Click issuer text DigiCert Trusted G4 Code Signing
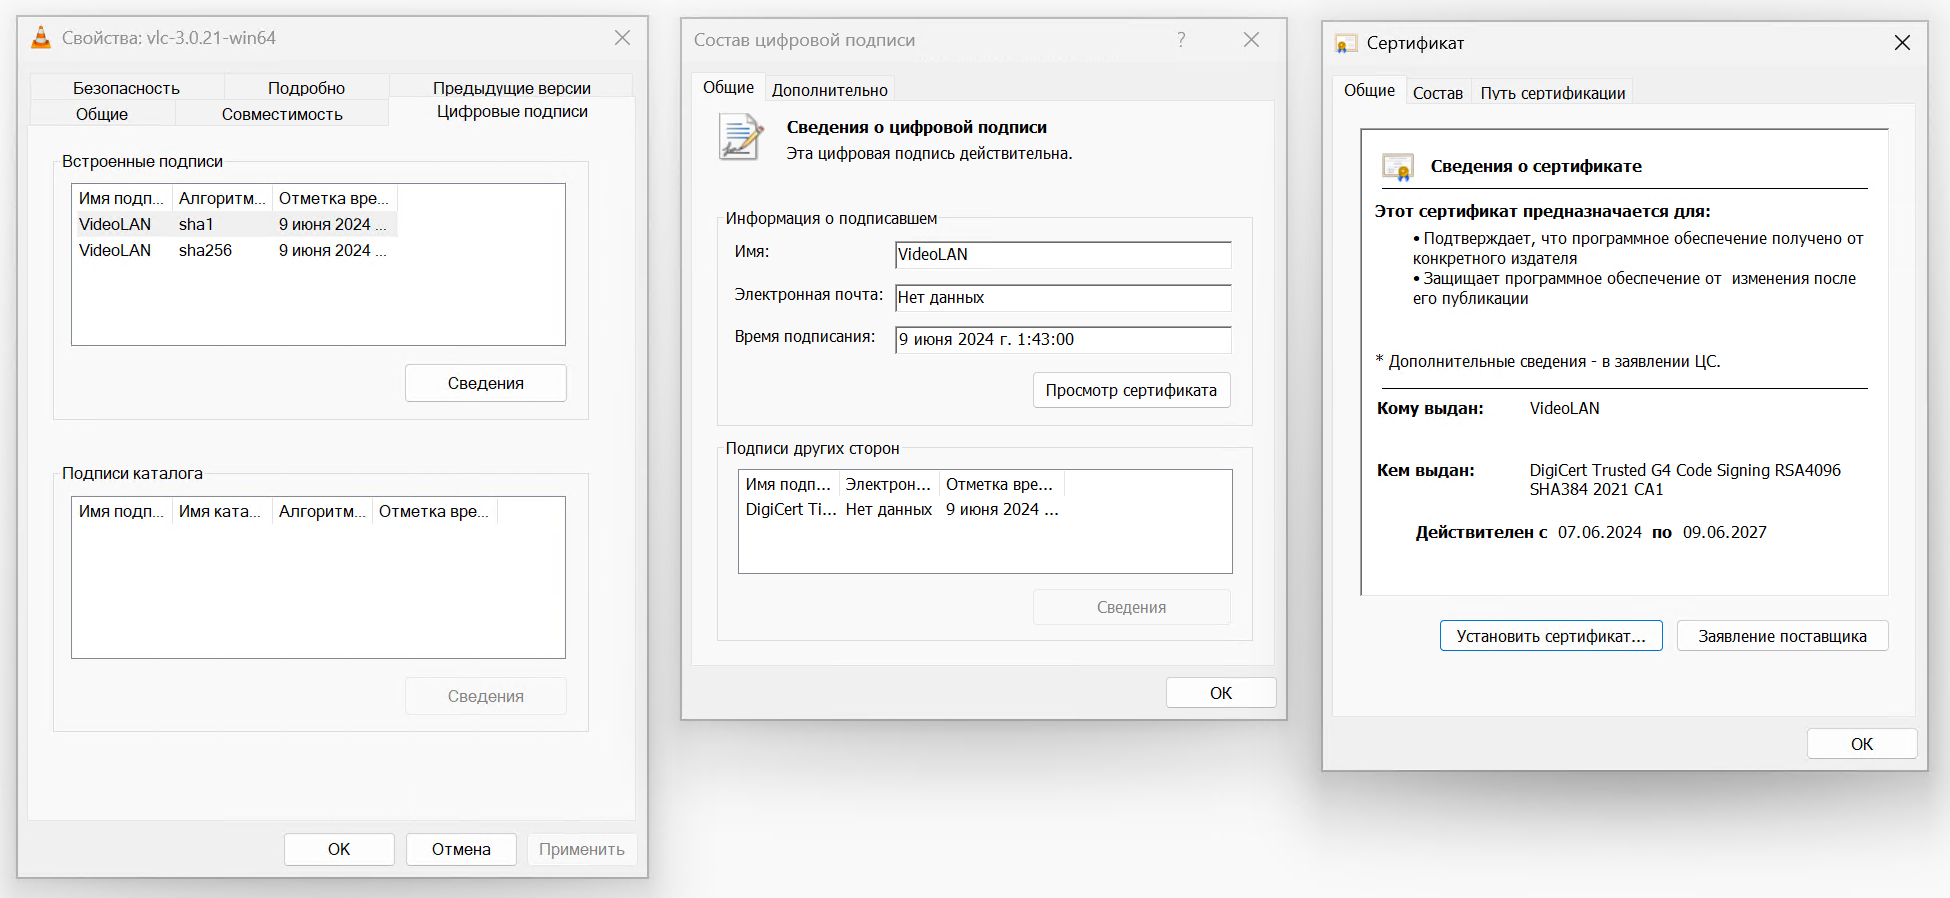The width and height of the screenshot is (1950, 898). coord(1685,479)
